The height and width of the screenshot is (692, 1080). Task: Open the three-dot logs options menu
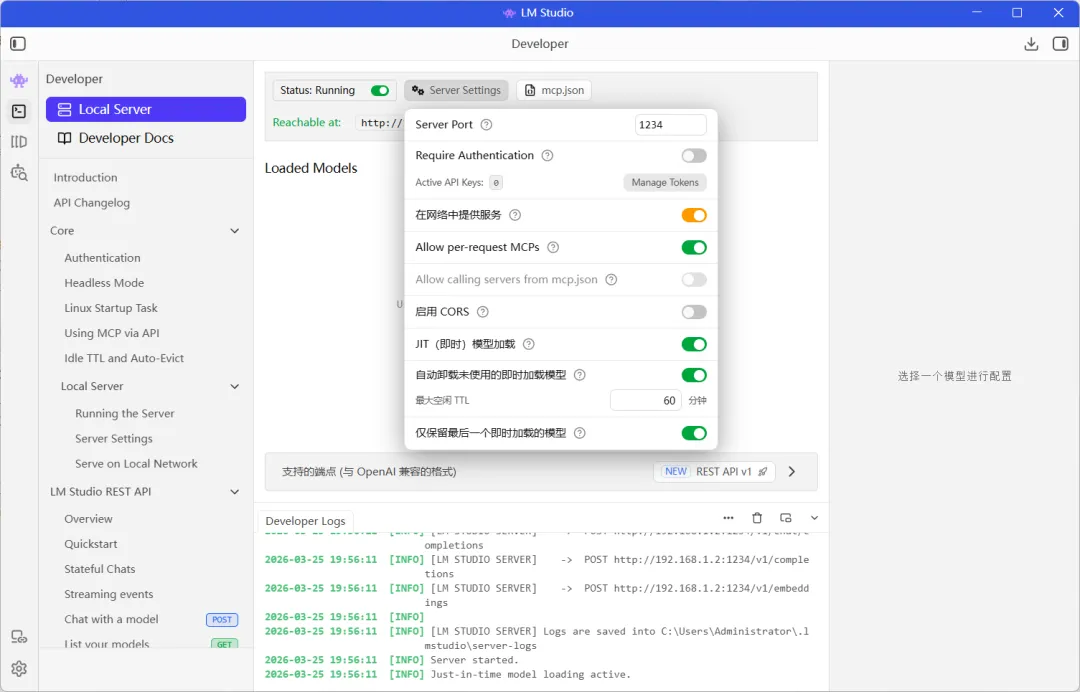[x=728, y=518]
